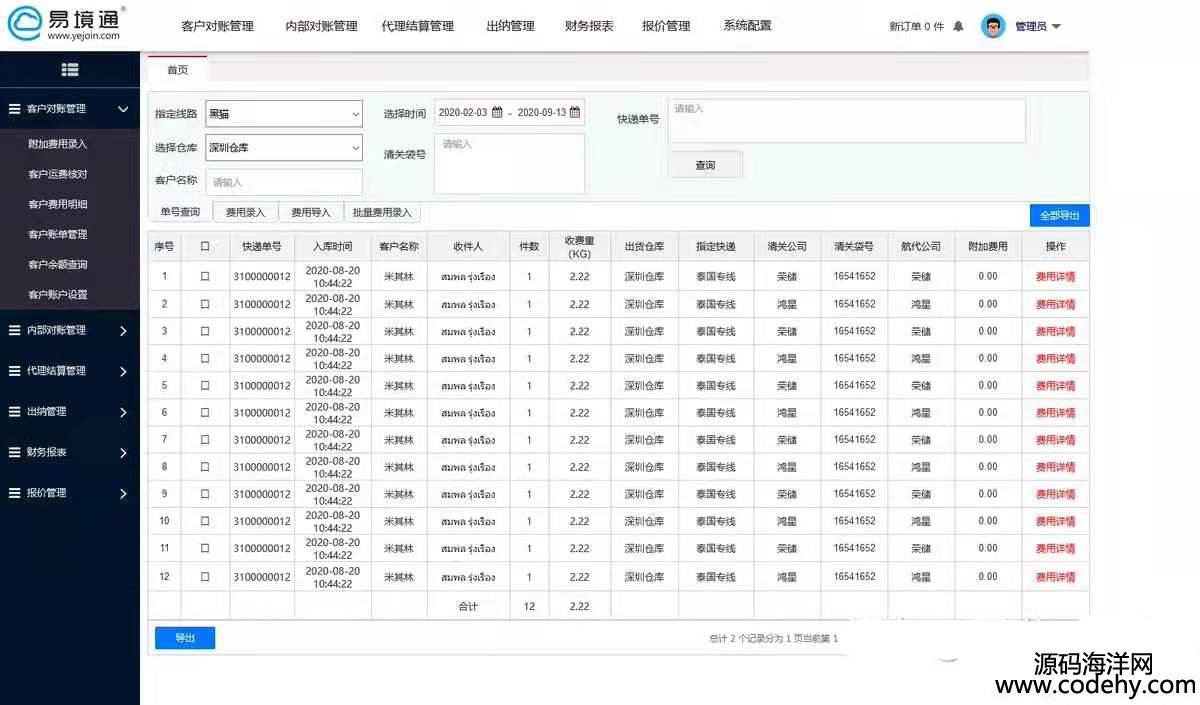The height and width of the screenshot is (705, 1200).
Task: Open the start date calendar icon
Action: [x=497, y=113]
